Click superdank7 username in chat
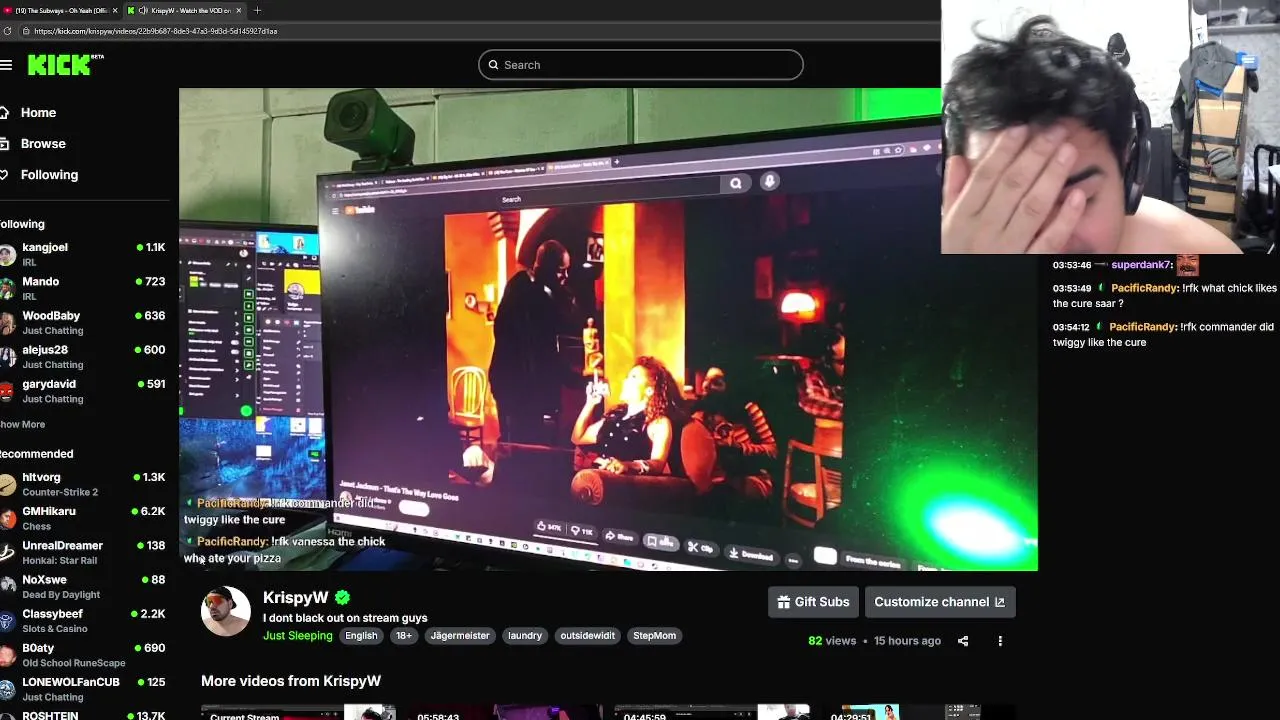The width and height of the screenshot is (1280, 720). pos(1142,265)
